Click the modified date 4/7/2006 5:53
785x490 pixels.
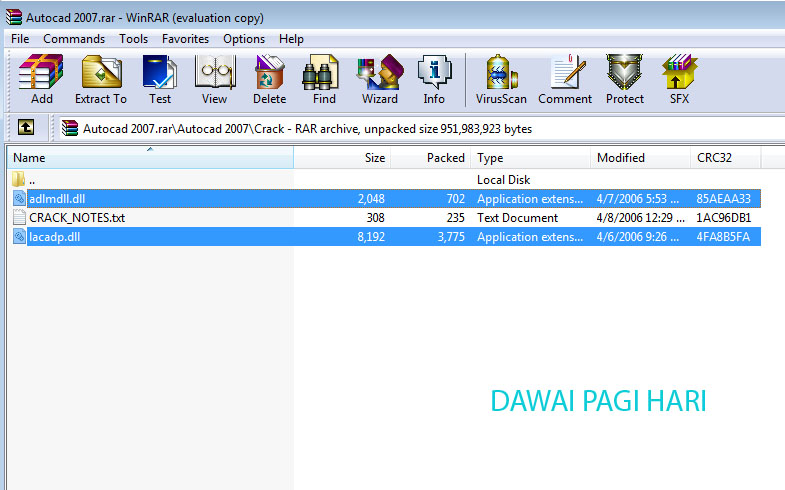pyautogui.click(x=637, y=199)
